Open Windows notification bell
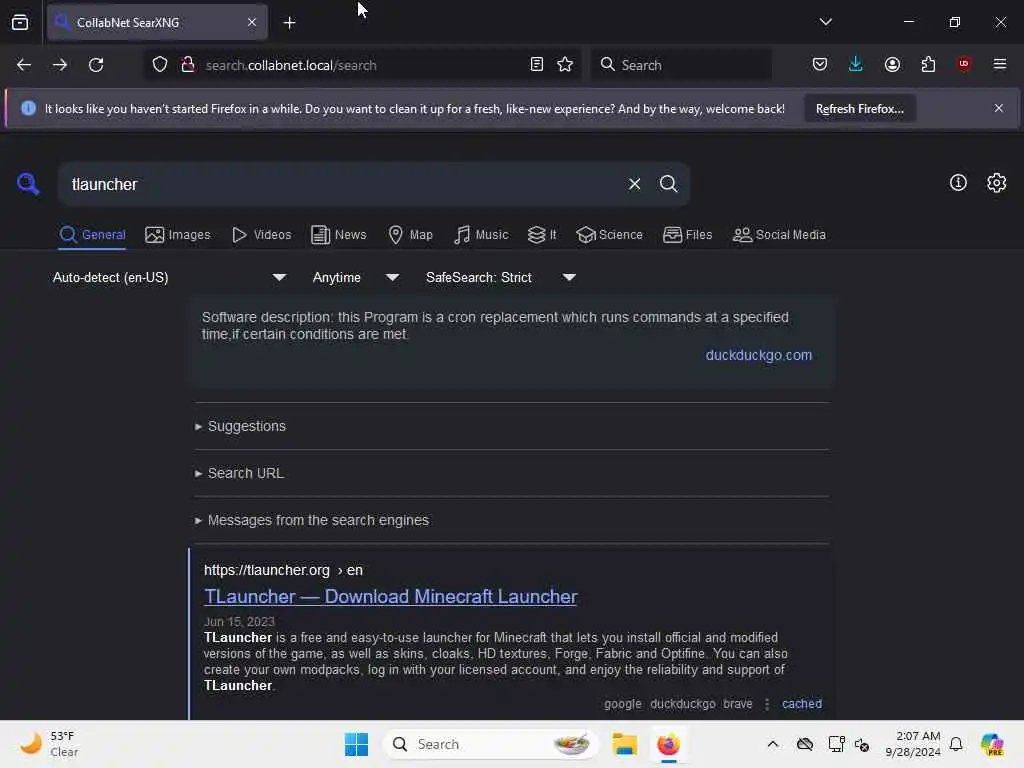Viewport: 1024px width, 768px height. pos(955,744)
